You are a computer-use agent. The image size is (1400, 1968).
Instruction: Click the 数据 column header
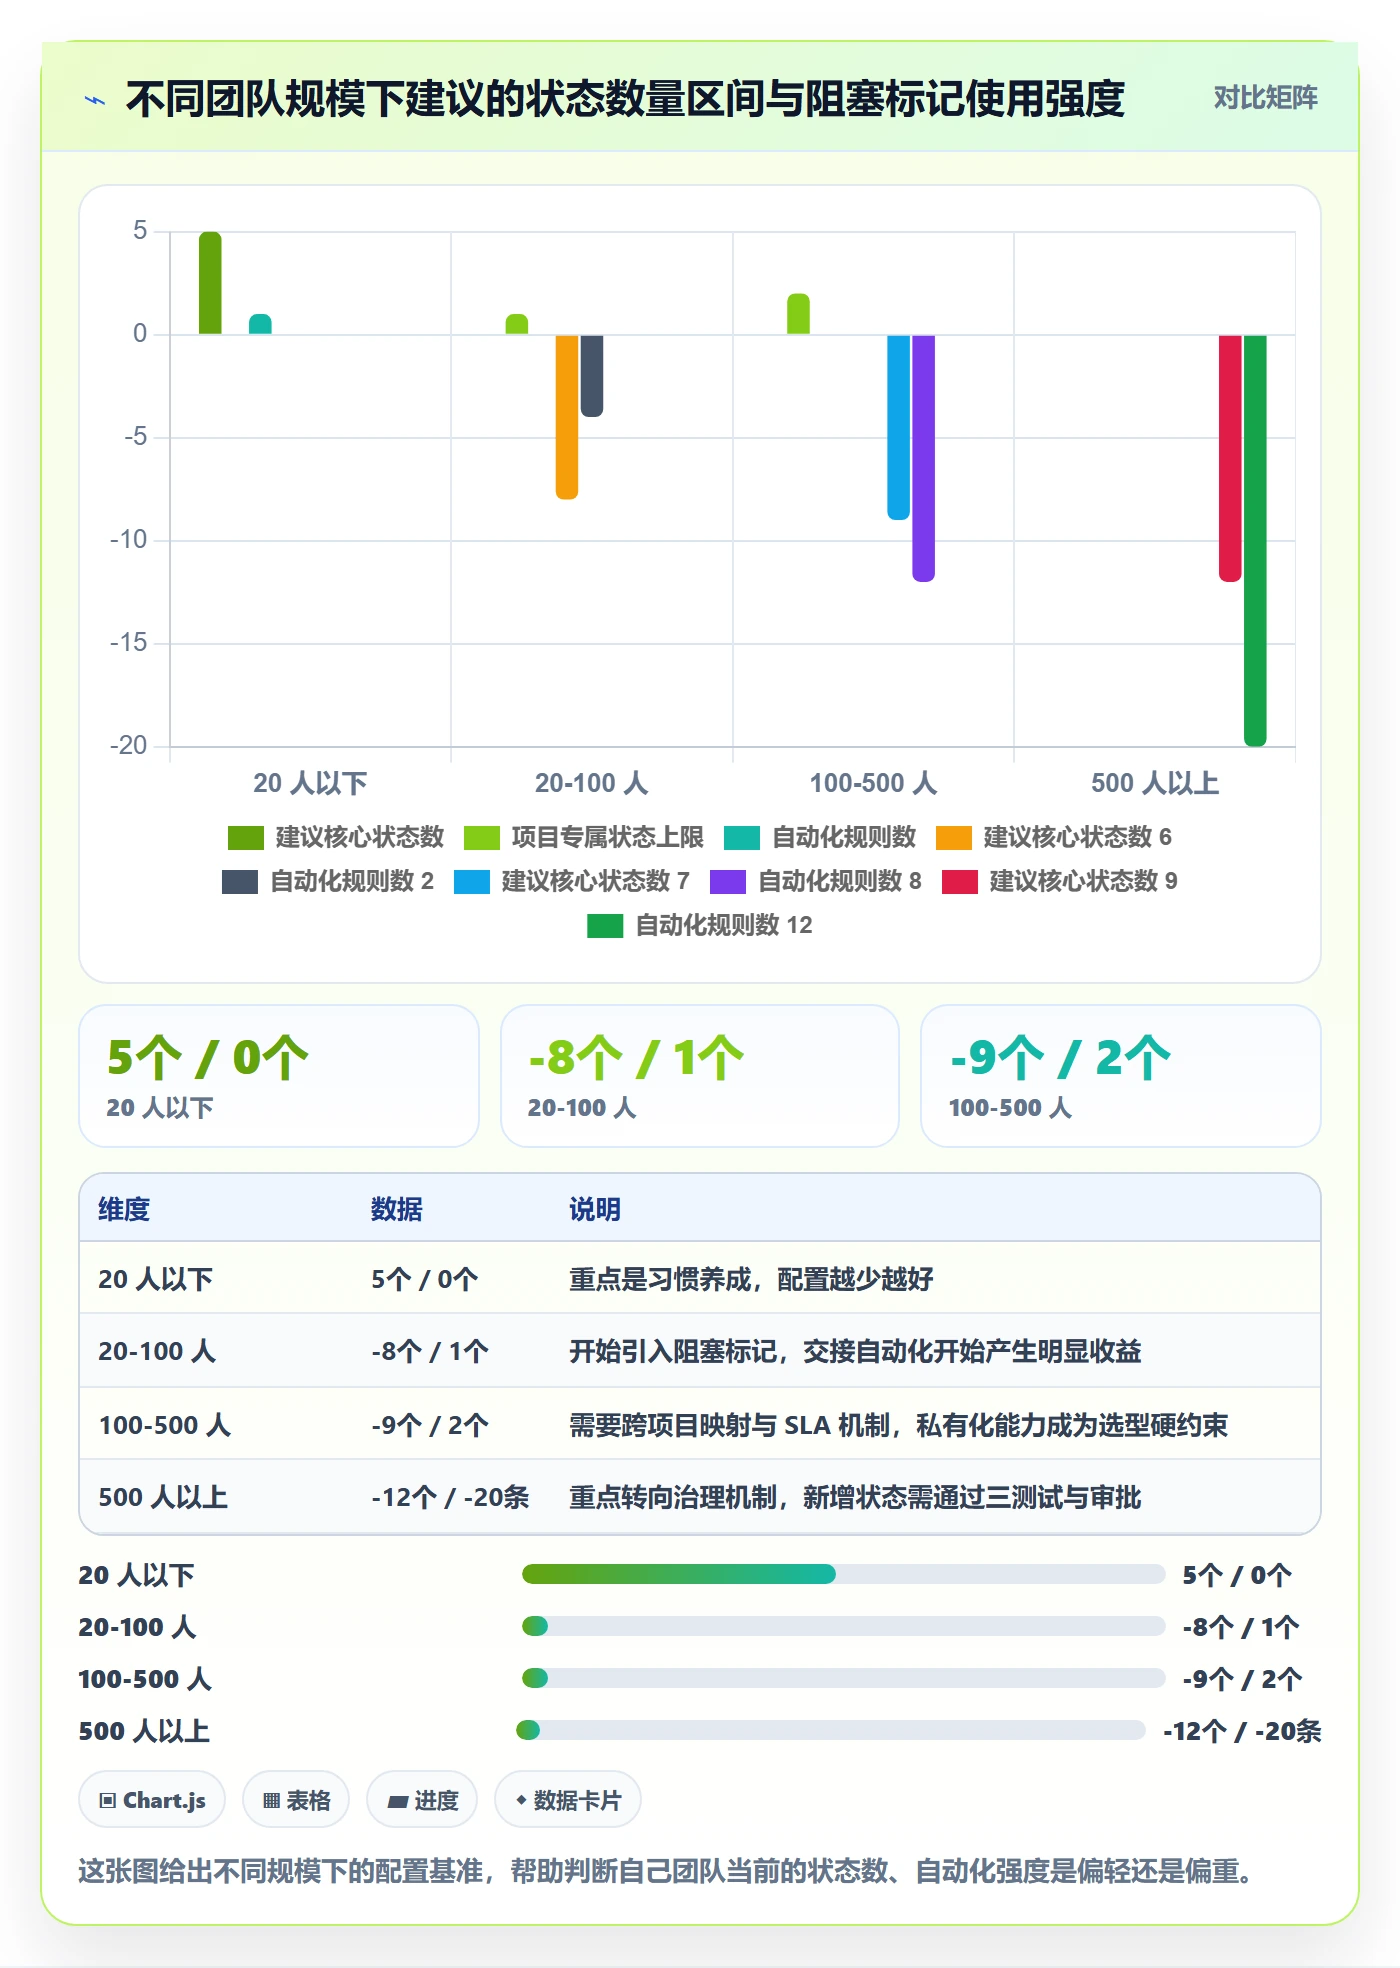[x=397, y=1209]
